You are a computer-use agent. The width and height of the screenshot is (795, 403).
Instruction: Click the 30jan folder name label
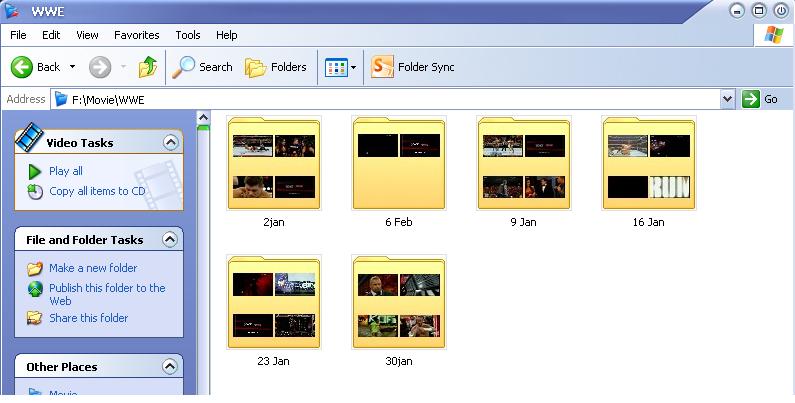tap(399, 361)
